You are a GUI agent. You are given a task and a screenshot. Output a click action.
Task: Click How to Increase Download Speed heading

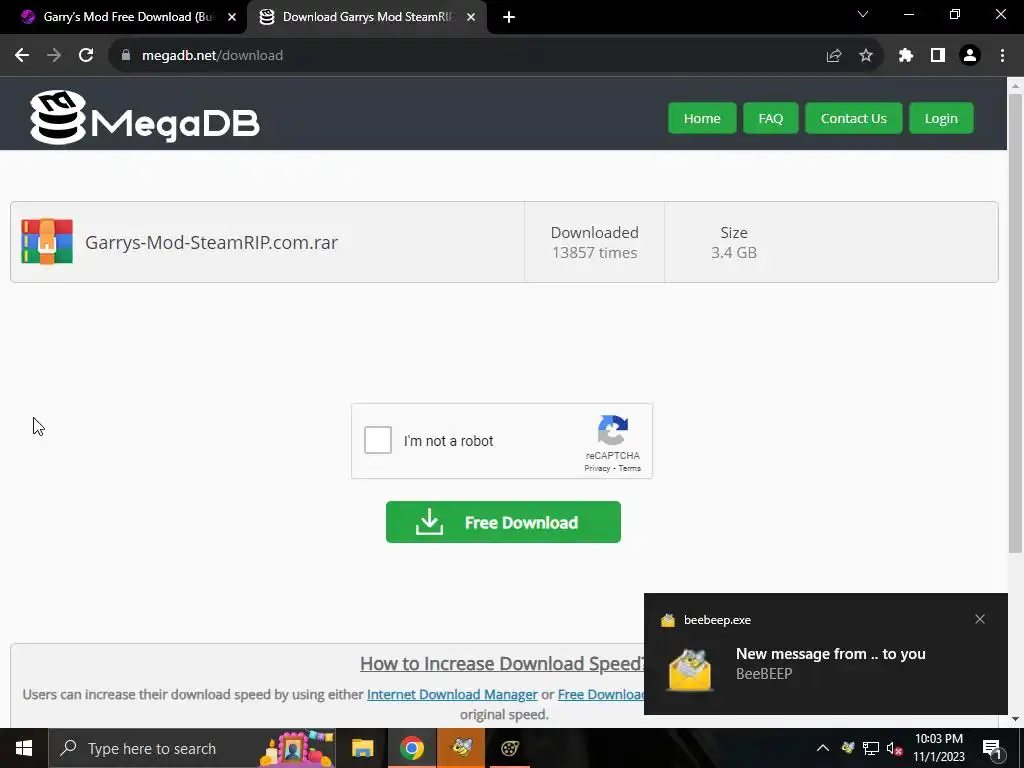point(502,664)
